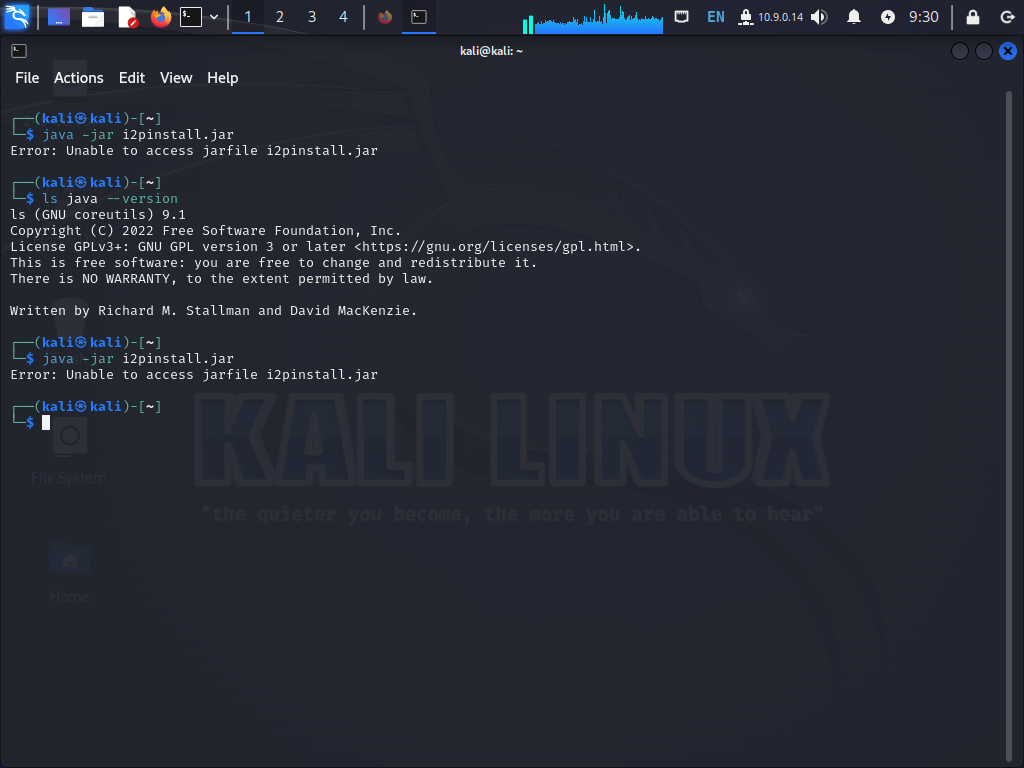Switch to workspace 2
The height and width of the screenshot is (768, 1024).
(280, 17)
